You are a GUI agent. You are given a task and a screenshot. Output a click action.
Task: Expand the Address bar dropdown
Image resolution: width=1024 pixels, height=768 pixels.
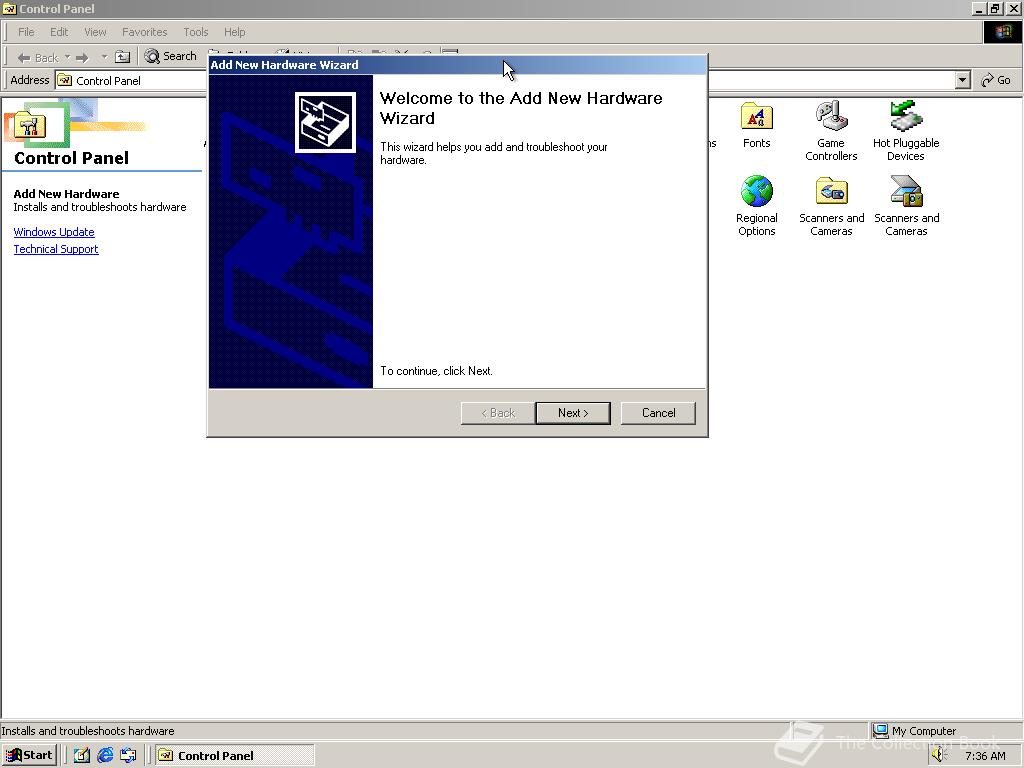962,80
